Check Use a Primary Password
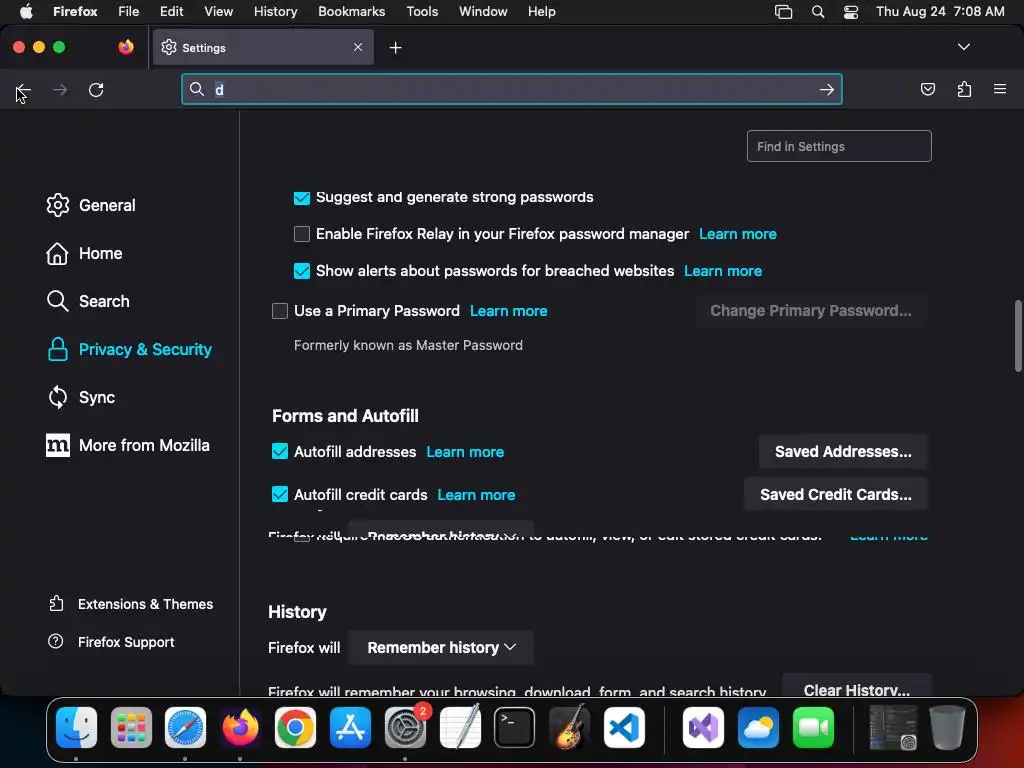 tap(280, 311)
